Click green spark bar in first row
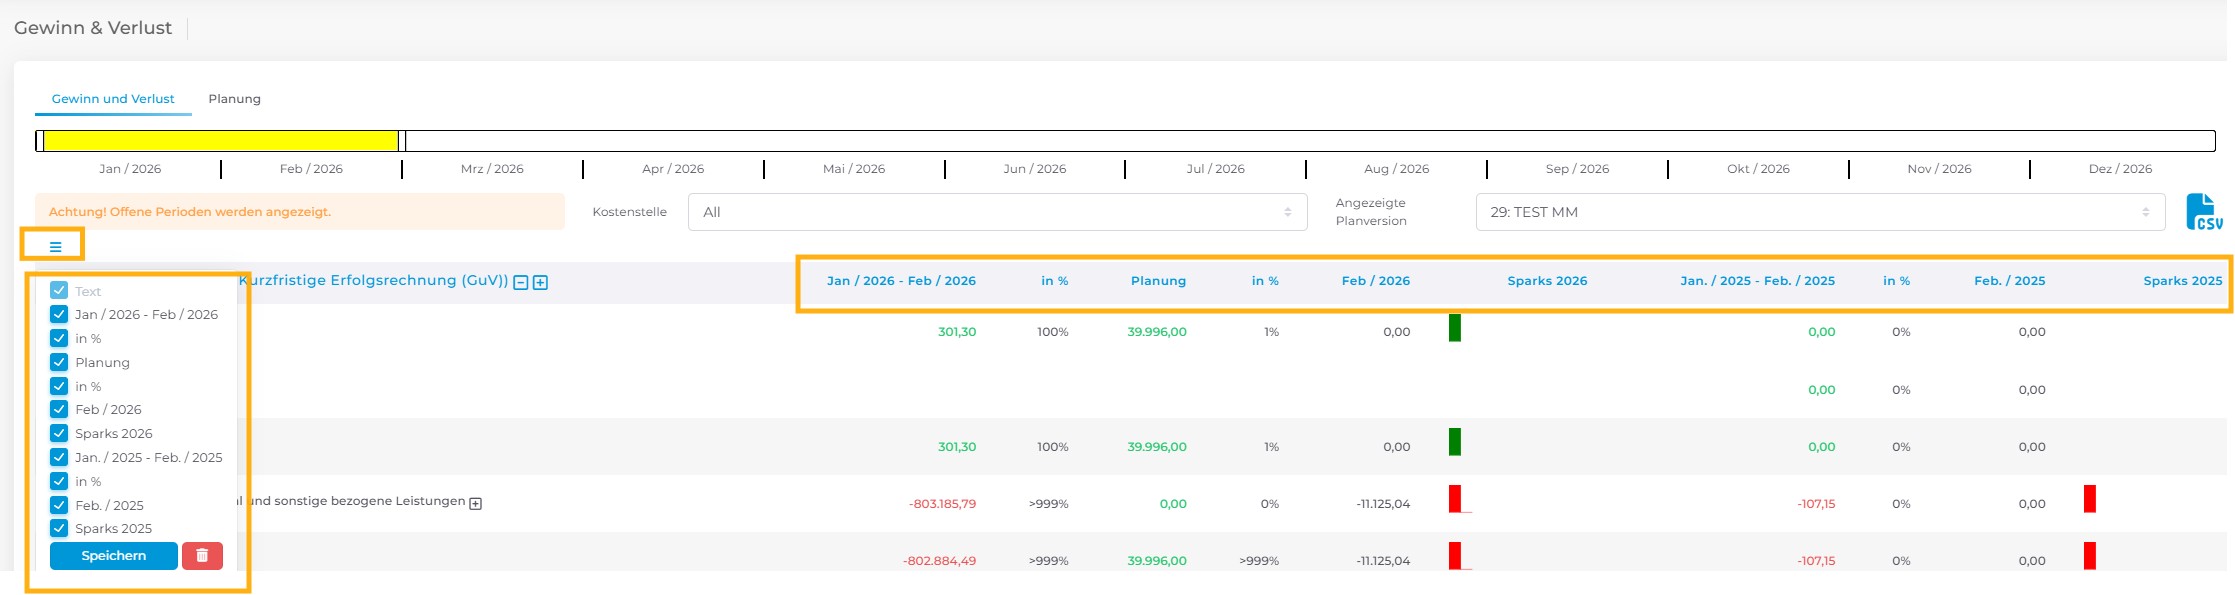The height and width of the screenshot is (595, 2235). [x=1455, y=328]
